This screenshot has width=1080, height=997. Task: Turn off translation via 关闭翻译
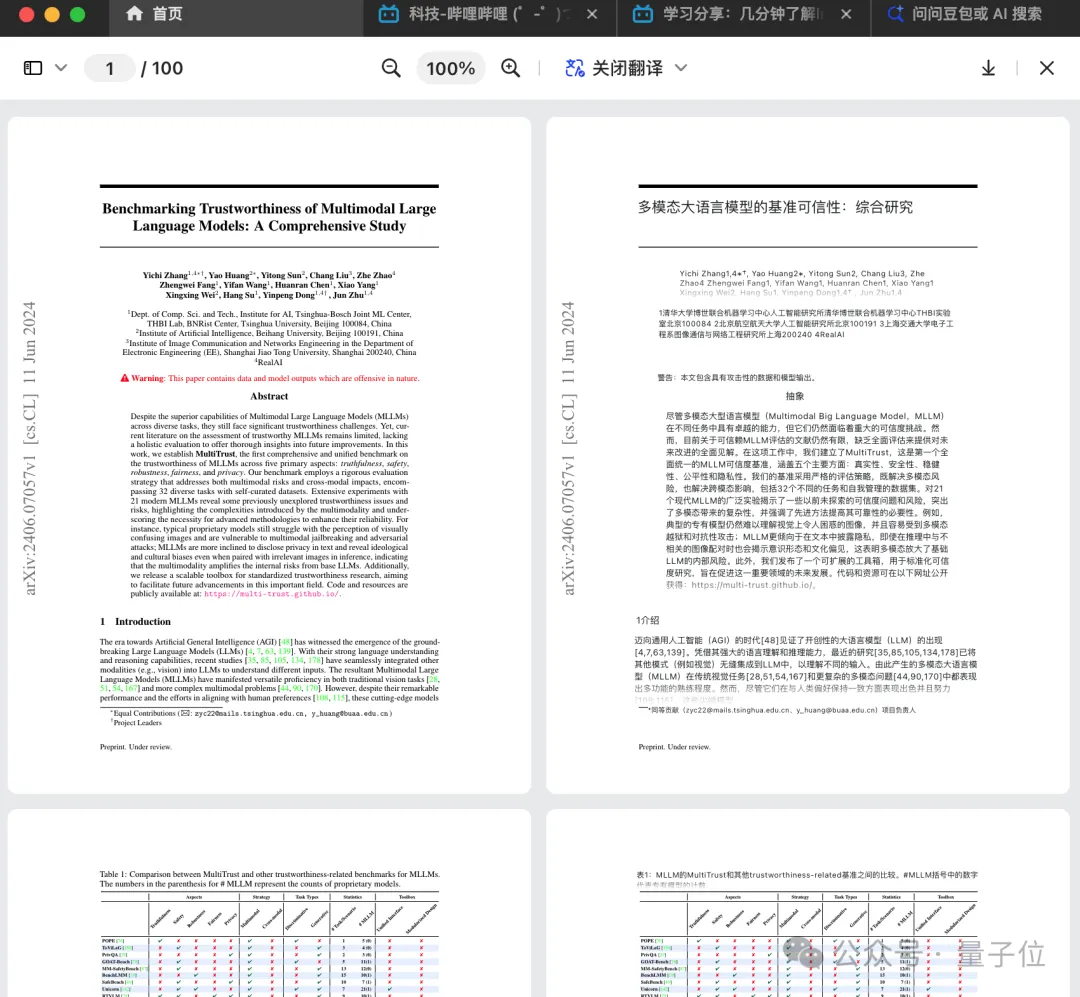[x=627, y=68]
